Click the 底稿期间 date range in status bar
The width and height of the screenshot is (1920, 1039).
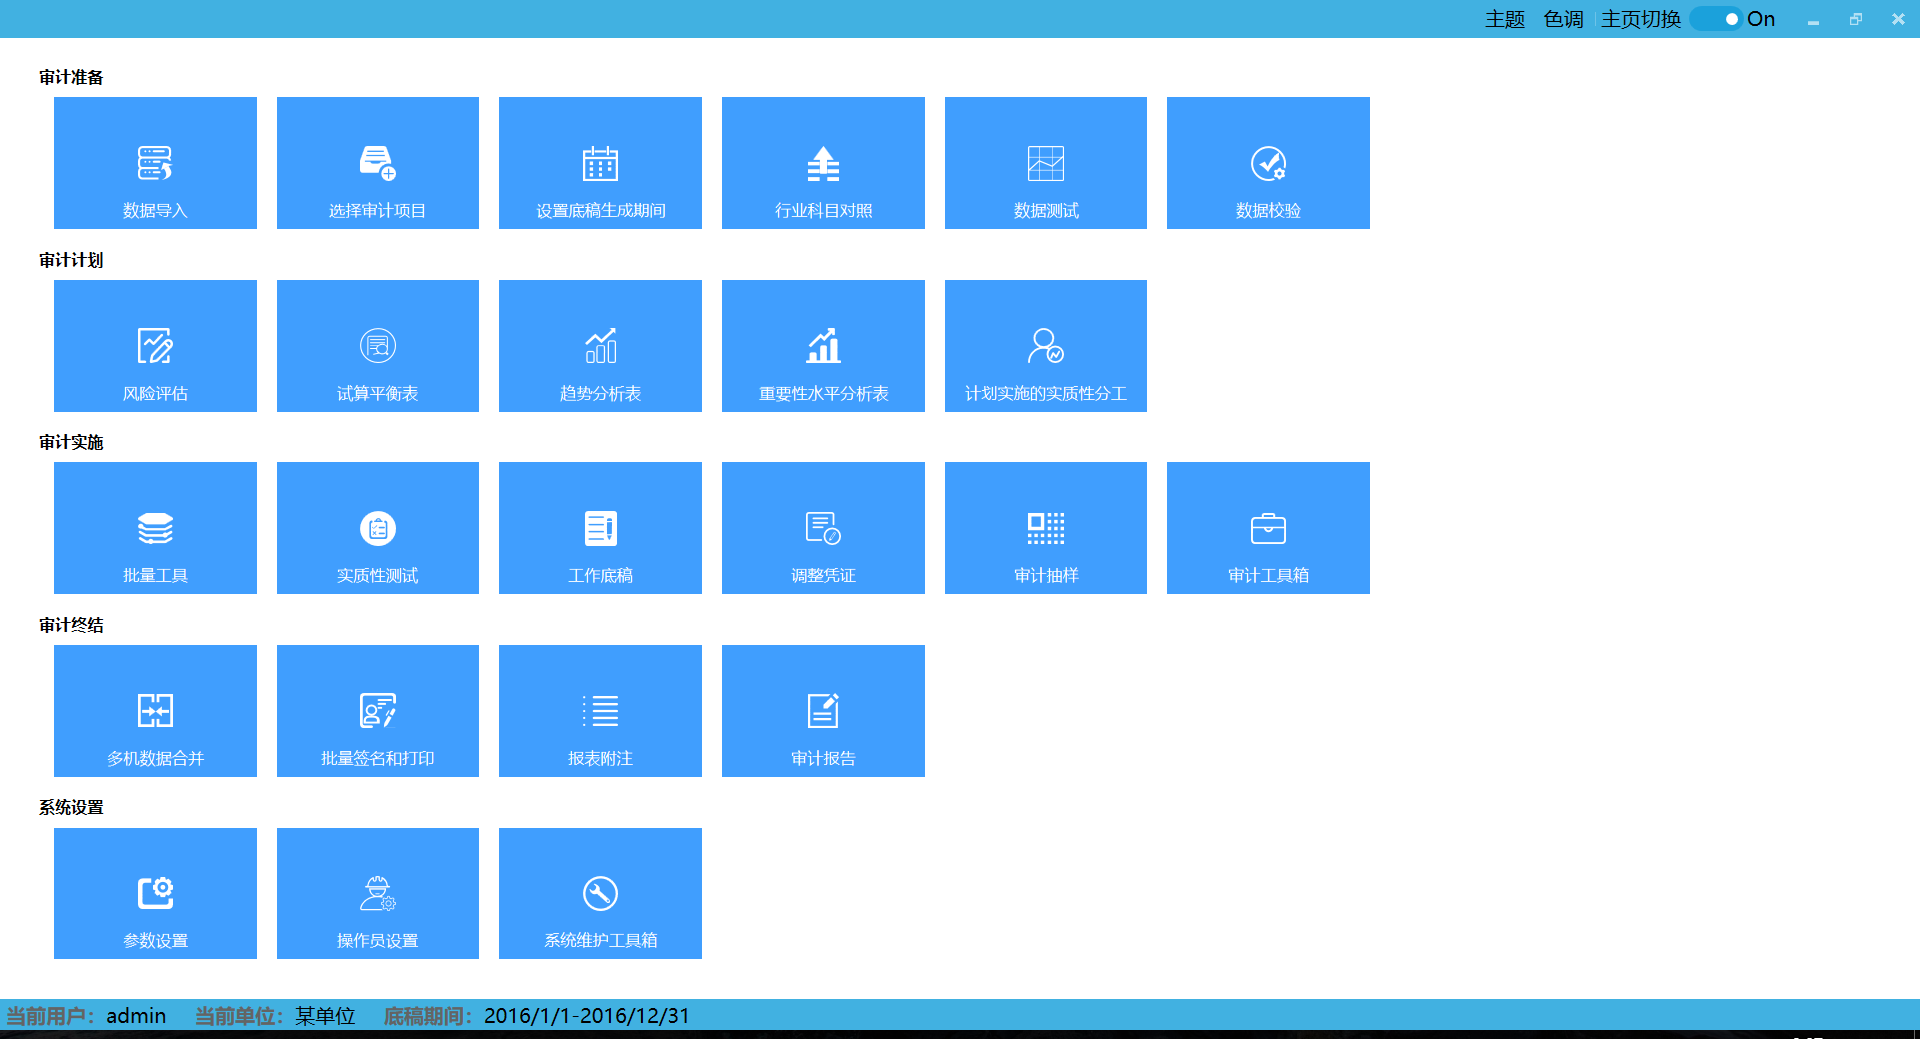click(x=585, y=1015)
